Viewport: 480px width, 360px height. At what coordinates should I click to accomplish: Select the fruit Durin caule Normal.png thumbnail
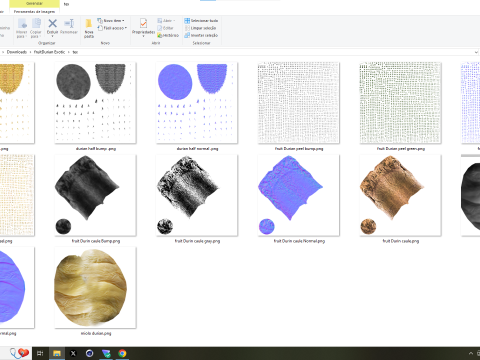(299, 199)
